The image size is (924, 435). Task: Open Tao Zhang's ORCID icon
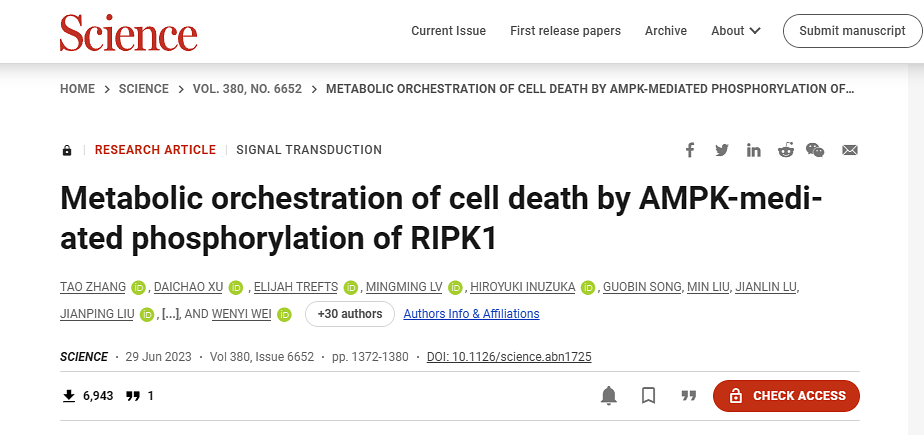[138, 288]
